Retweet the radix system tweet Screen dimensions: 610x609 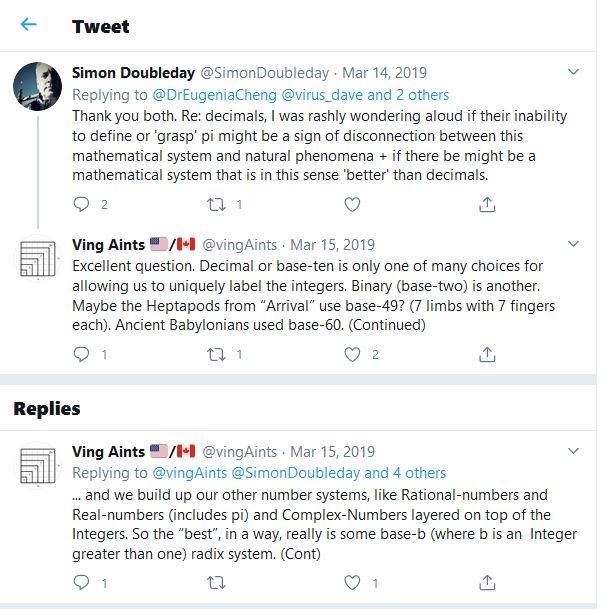click(x=216, y=581)
